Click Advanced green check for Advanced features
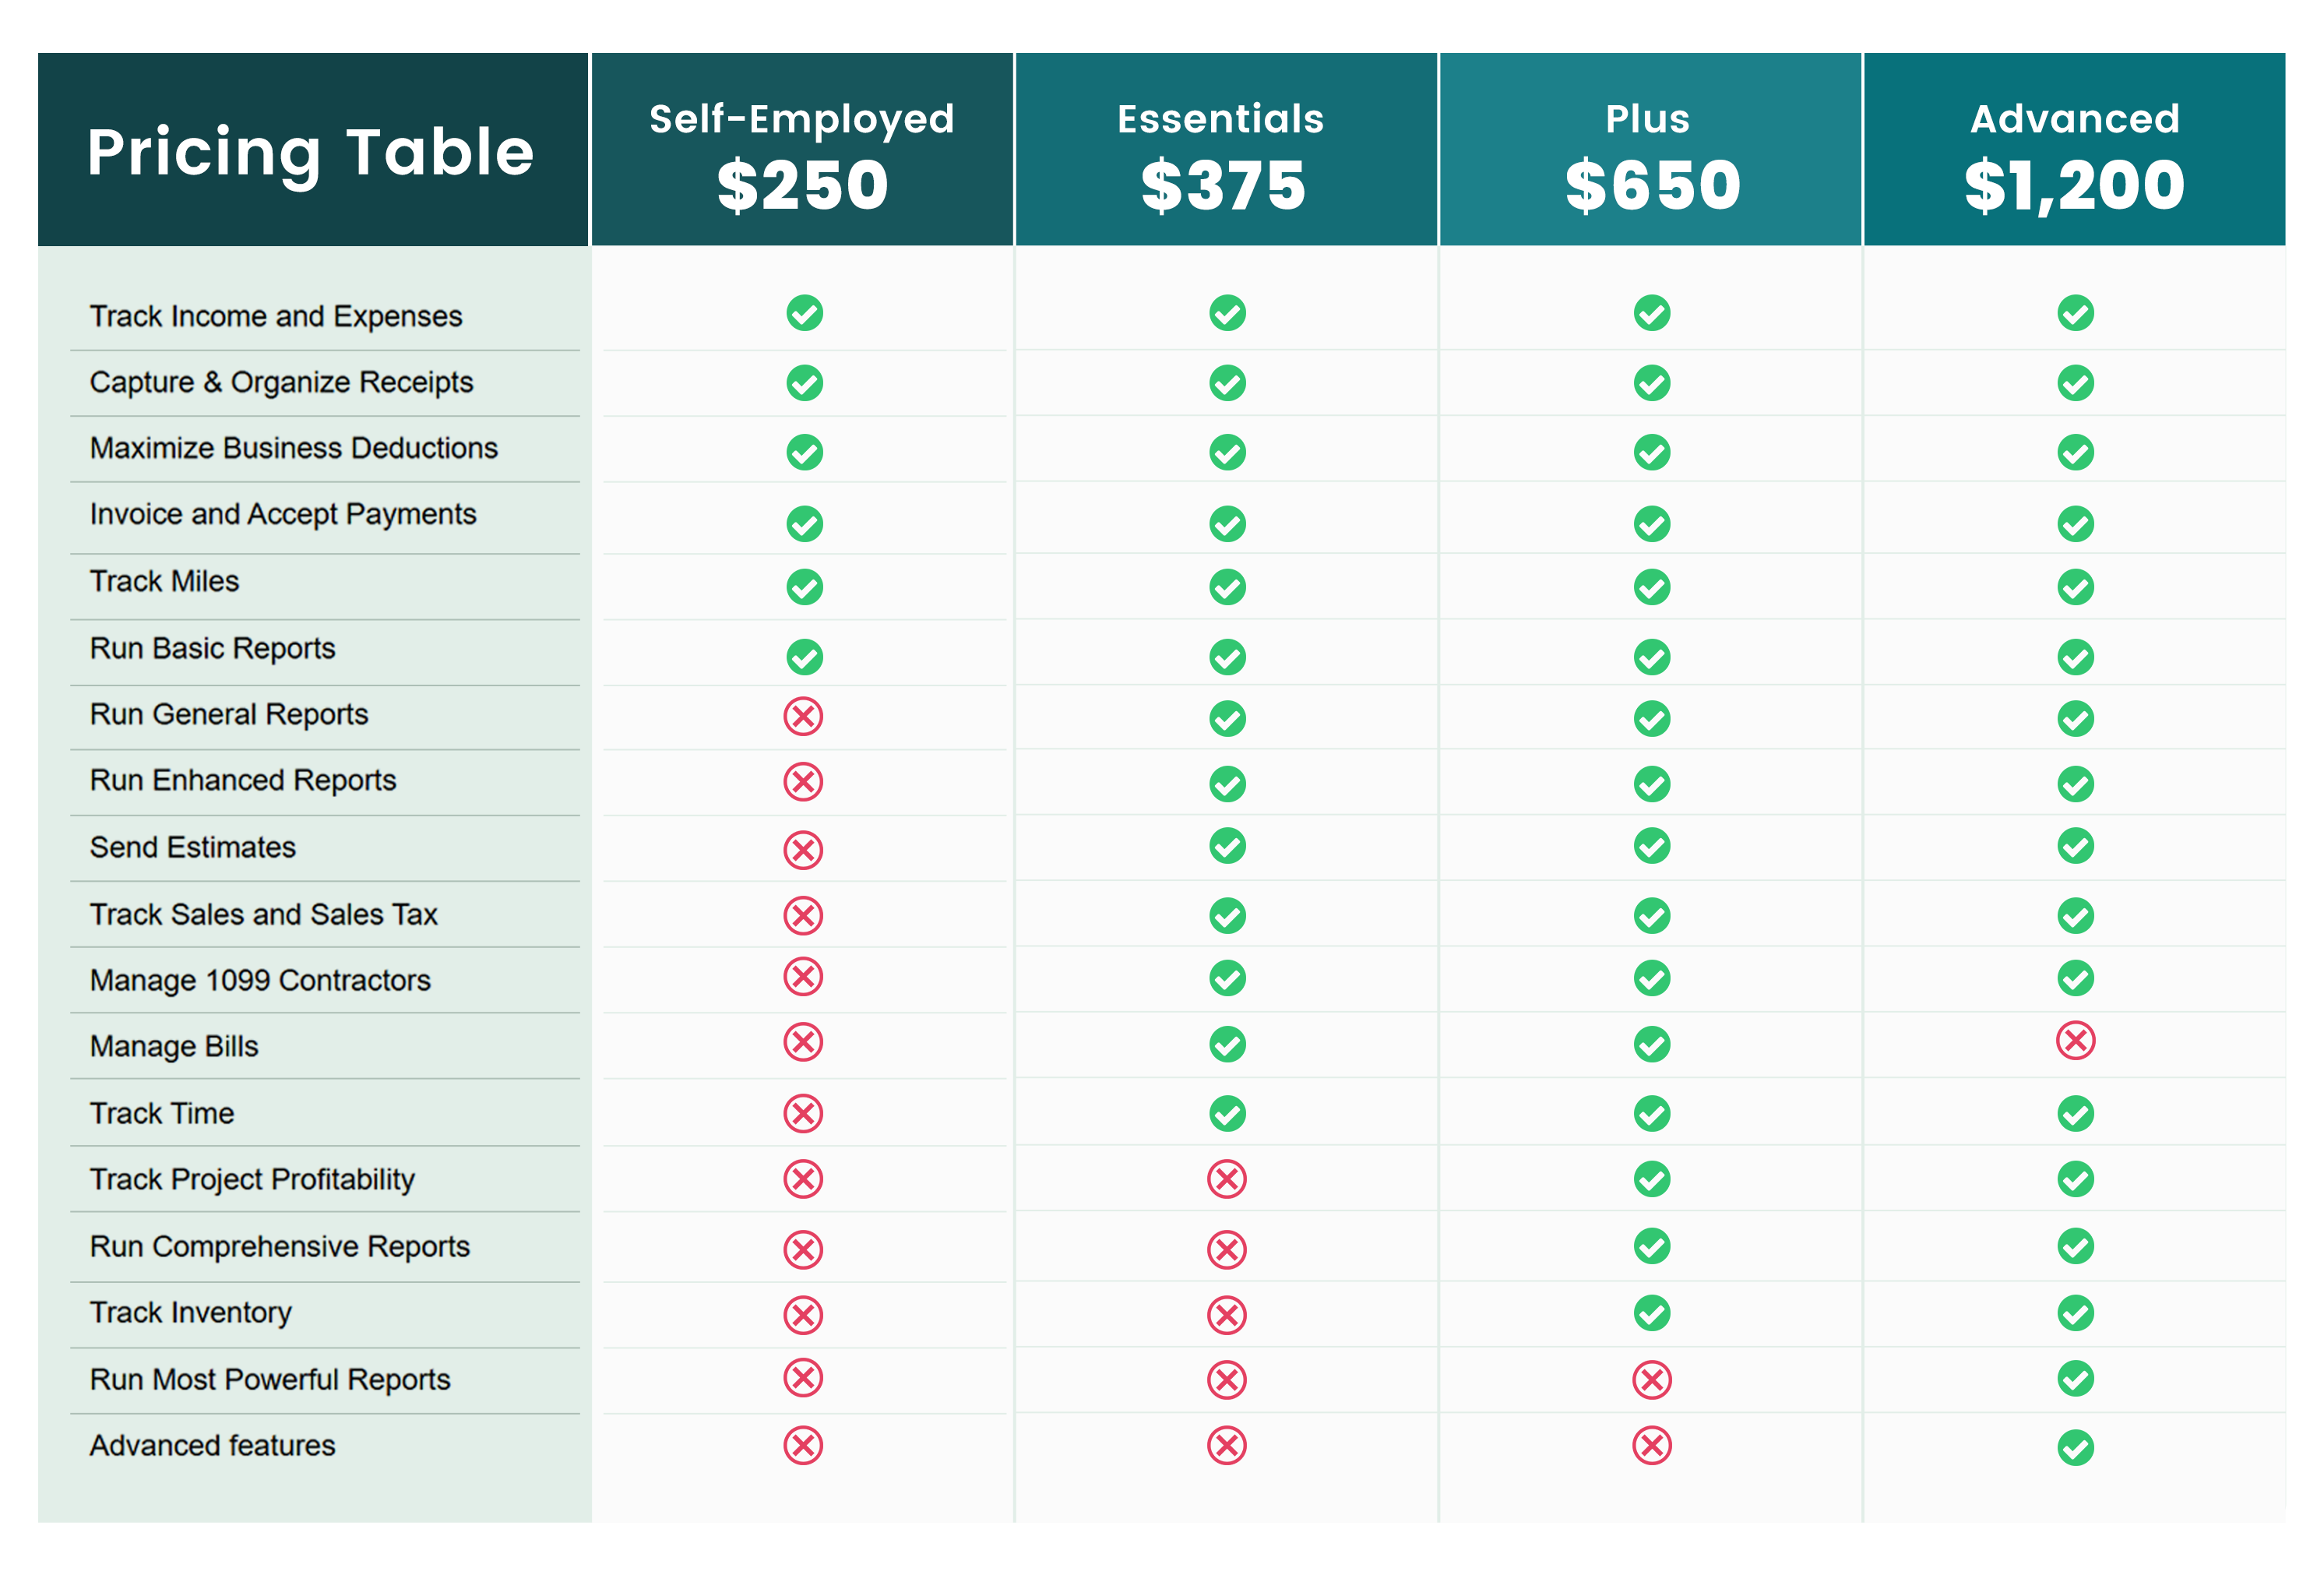Viewport: 2324px width, 1575px height. [2075, 1447]
